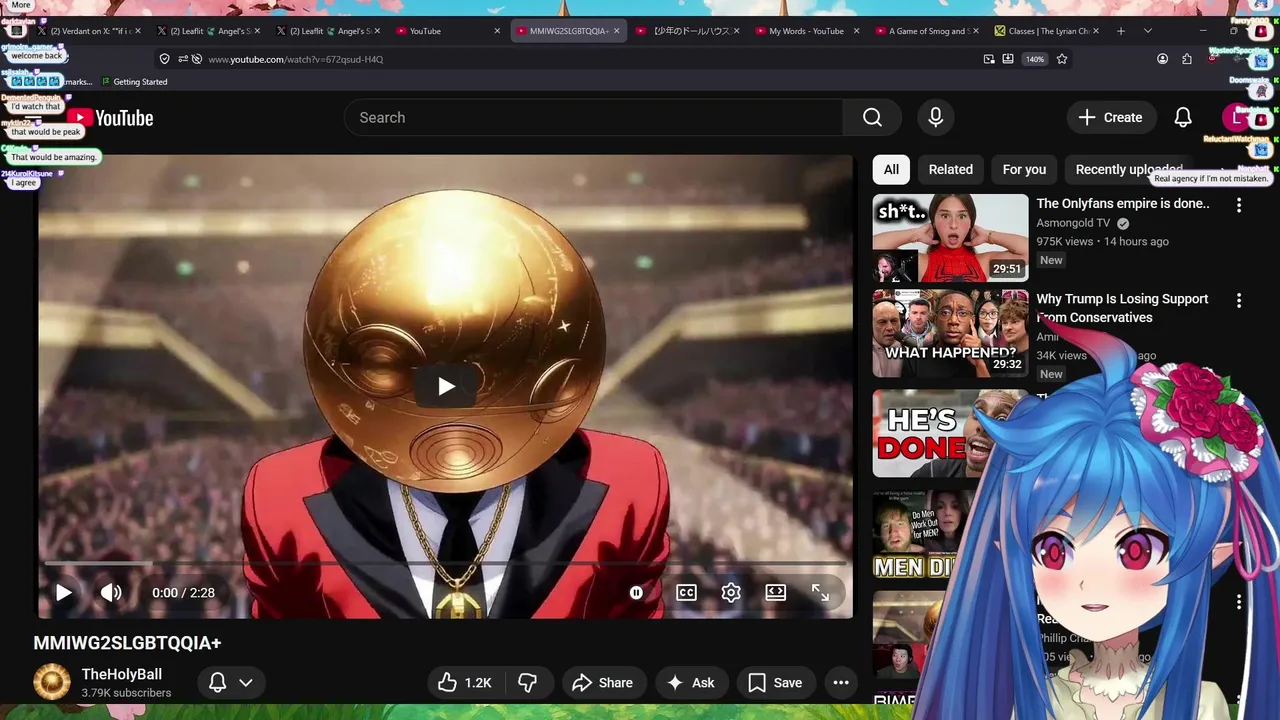Click the 140% zoom level indicator

pos(1035,59)
